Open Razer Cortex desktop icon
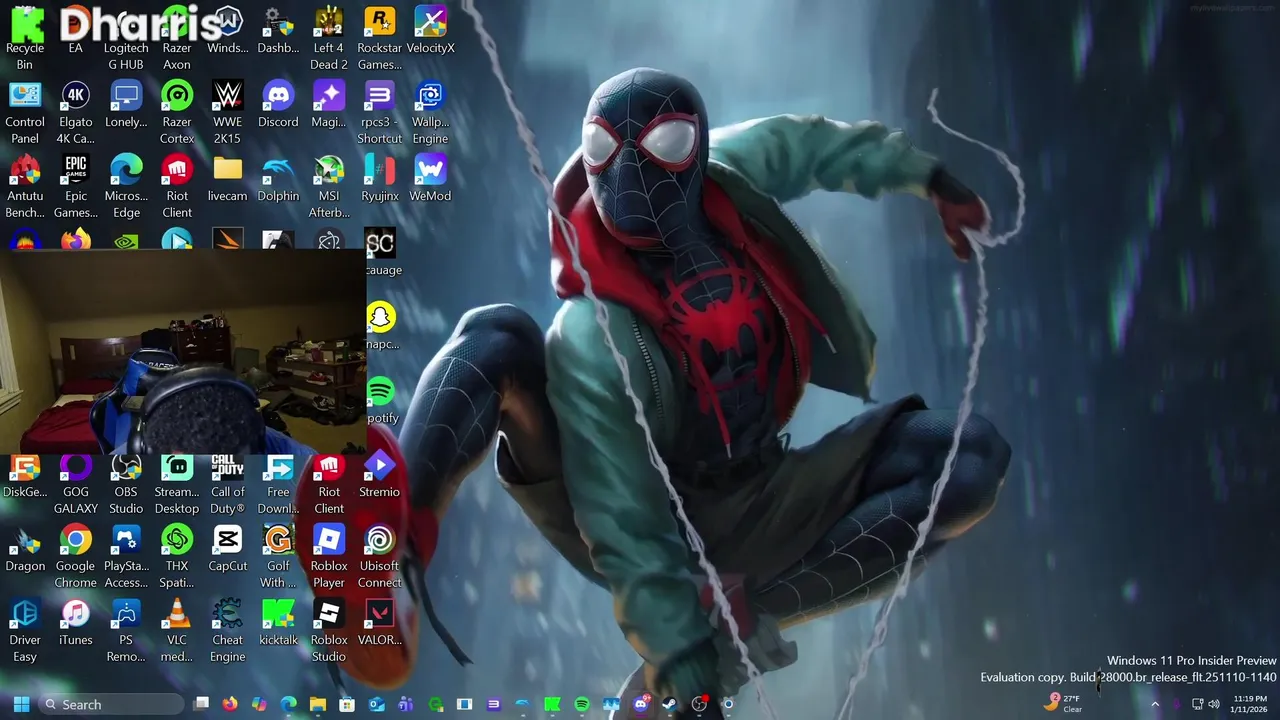 [177, 112]
